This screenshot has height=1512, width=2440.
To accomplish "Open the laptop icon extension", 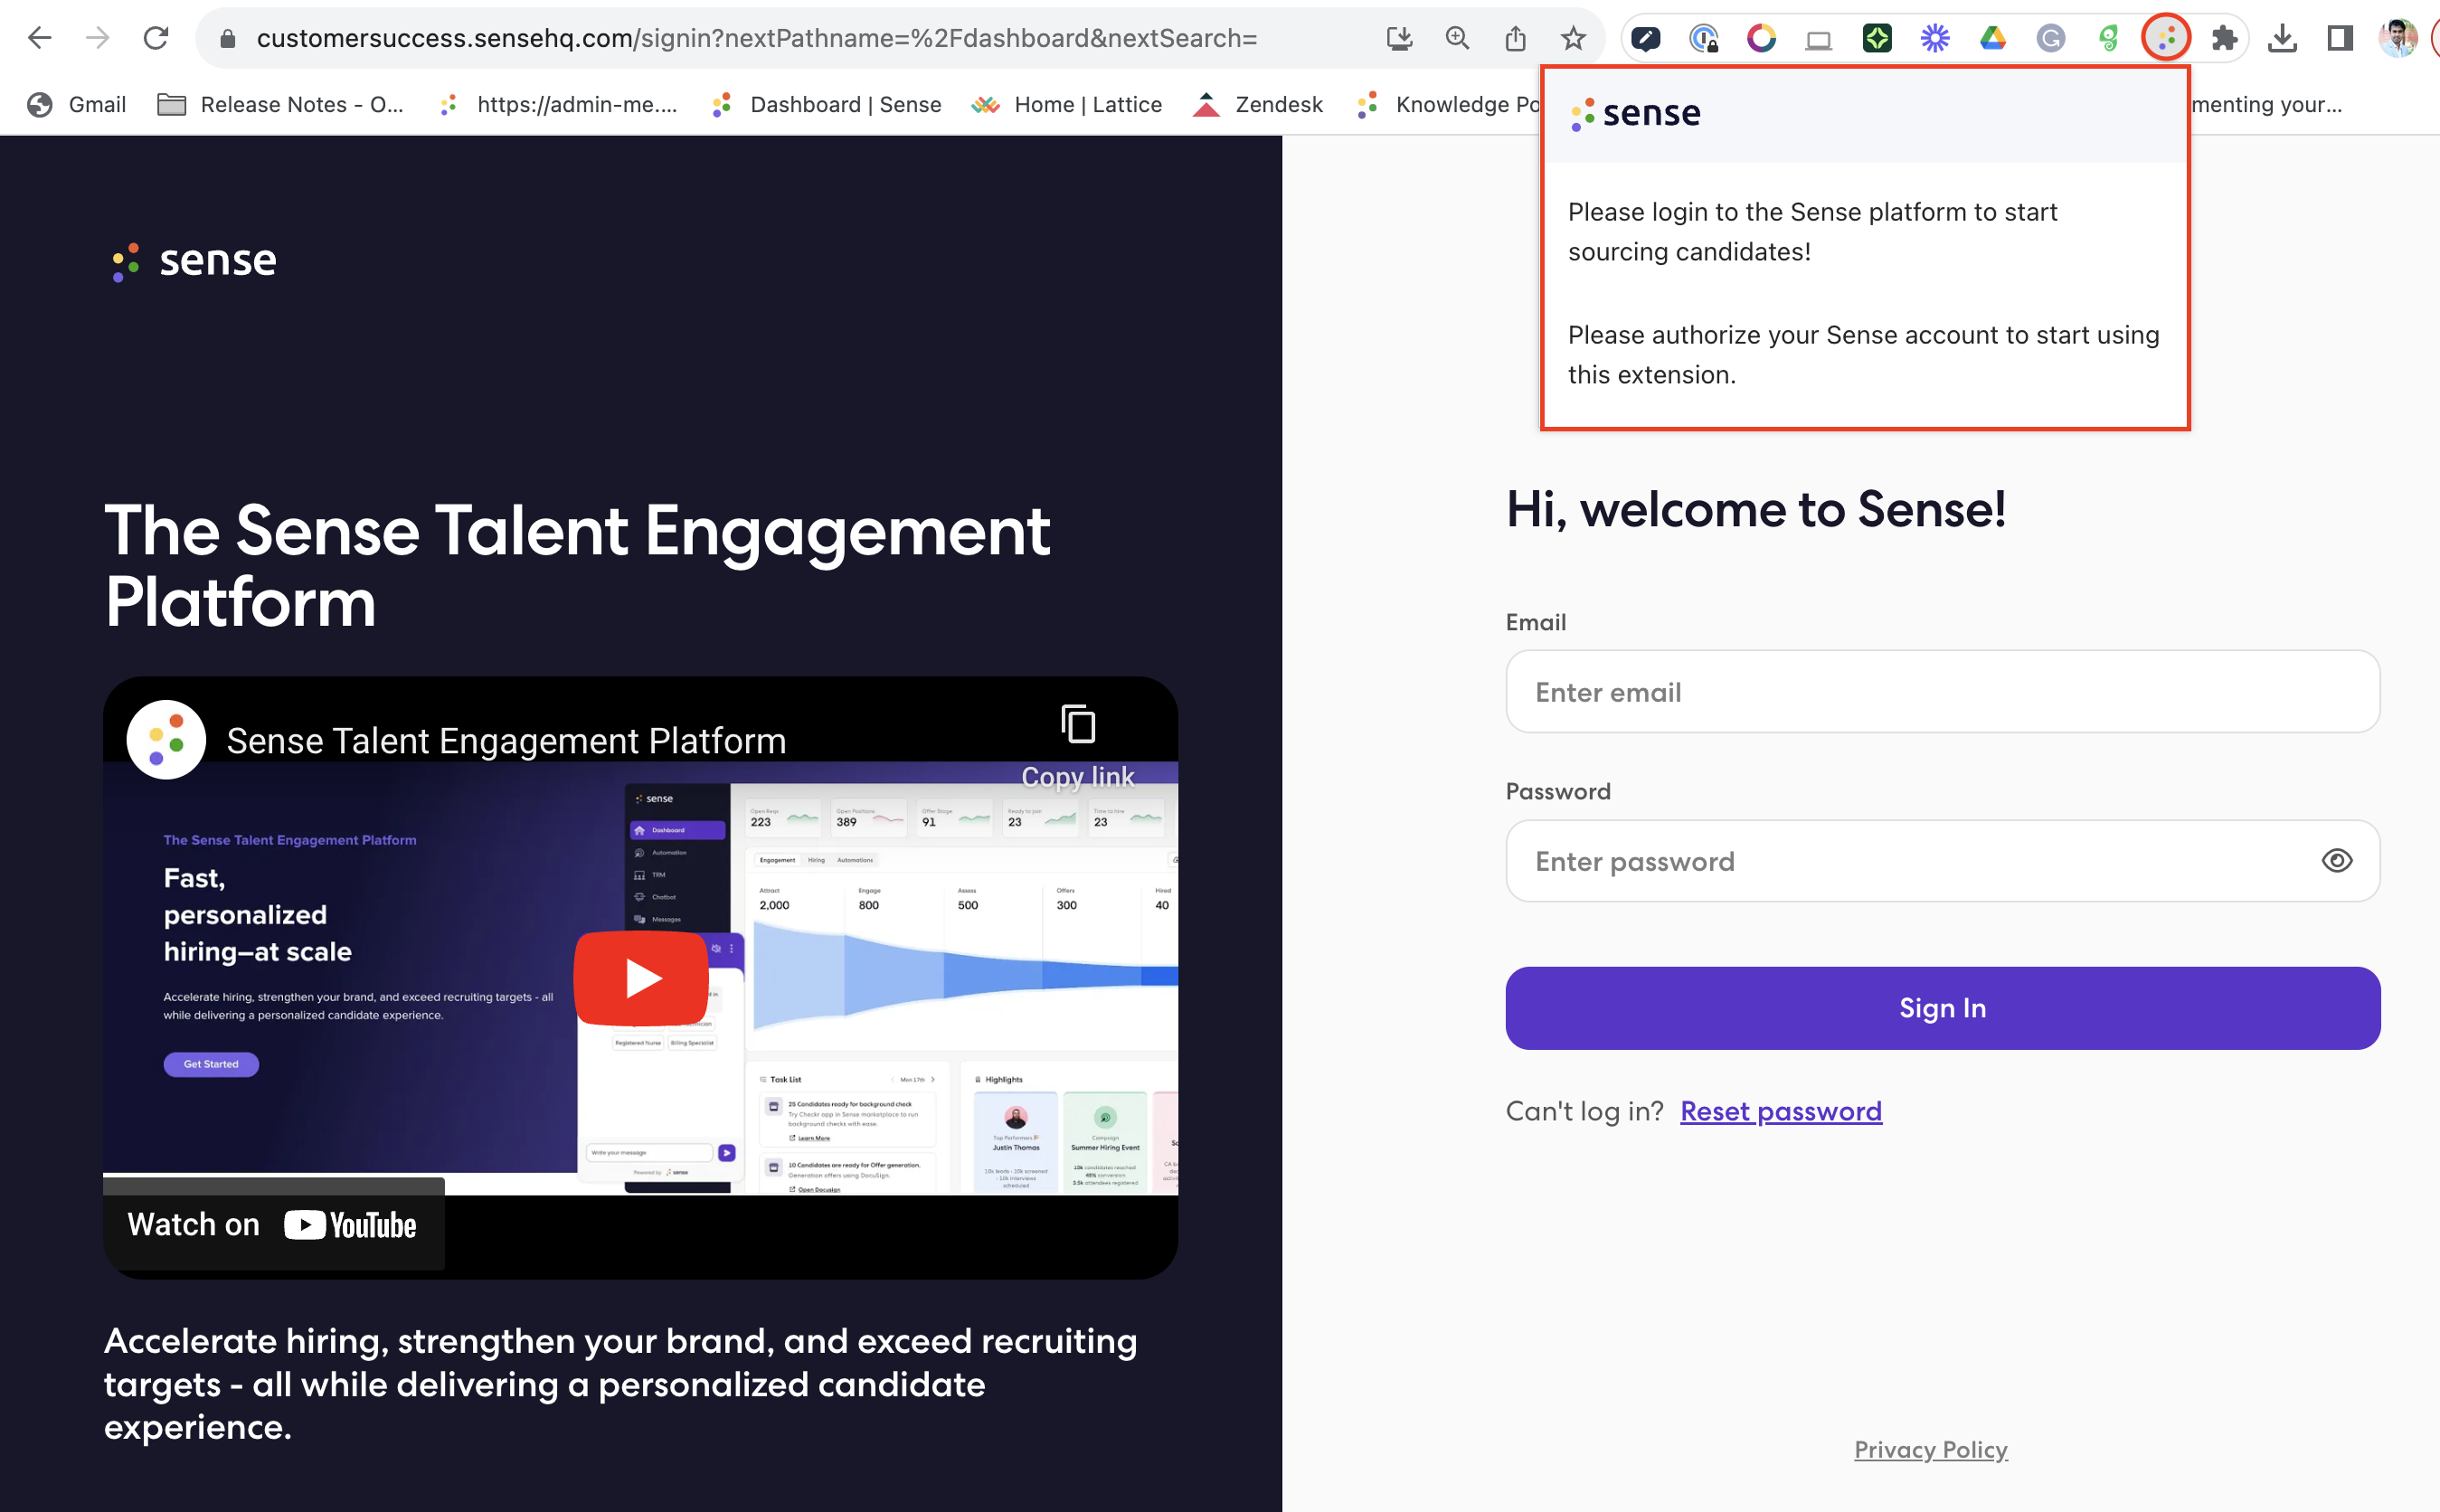I will (1819, 40).
